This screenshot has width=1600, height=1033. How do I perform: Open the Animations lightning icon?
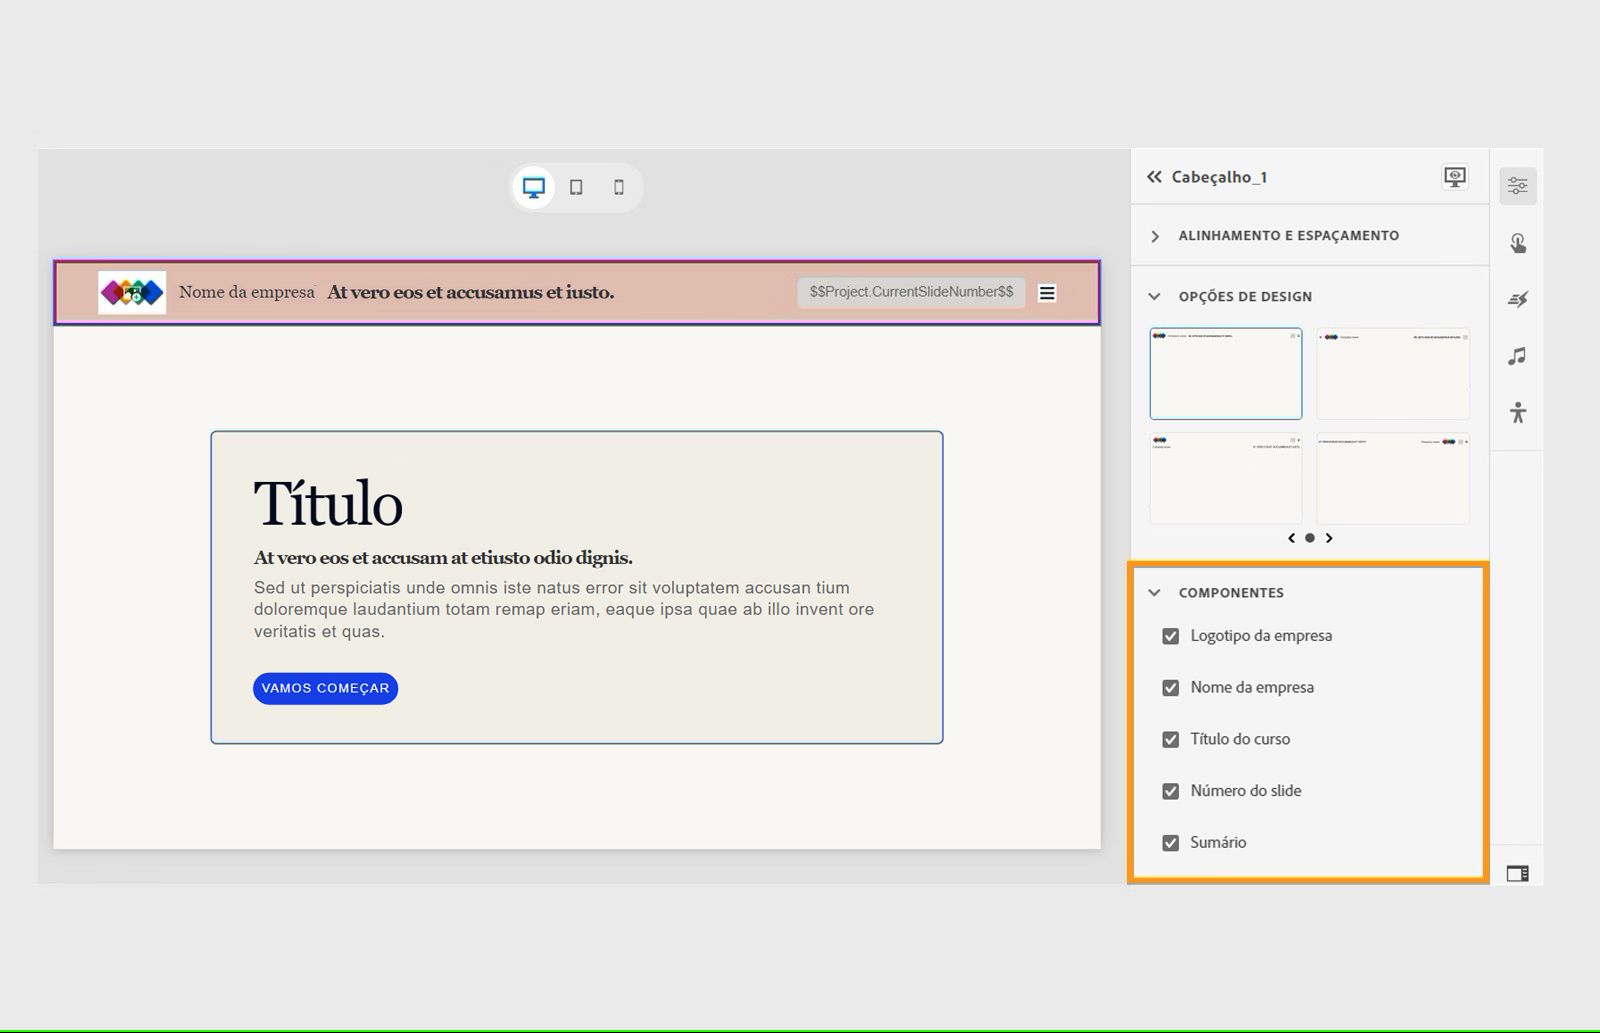coord(1518,298)
